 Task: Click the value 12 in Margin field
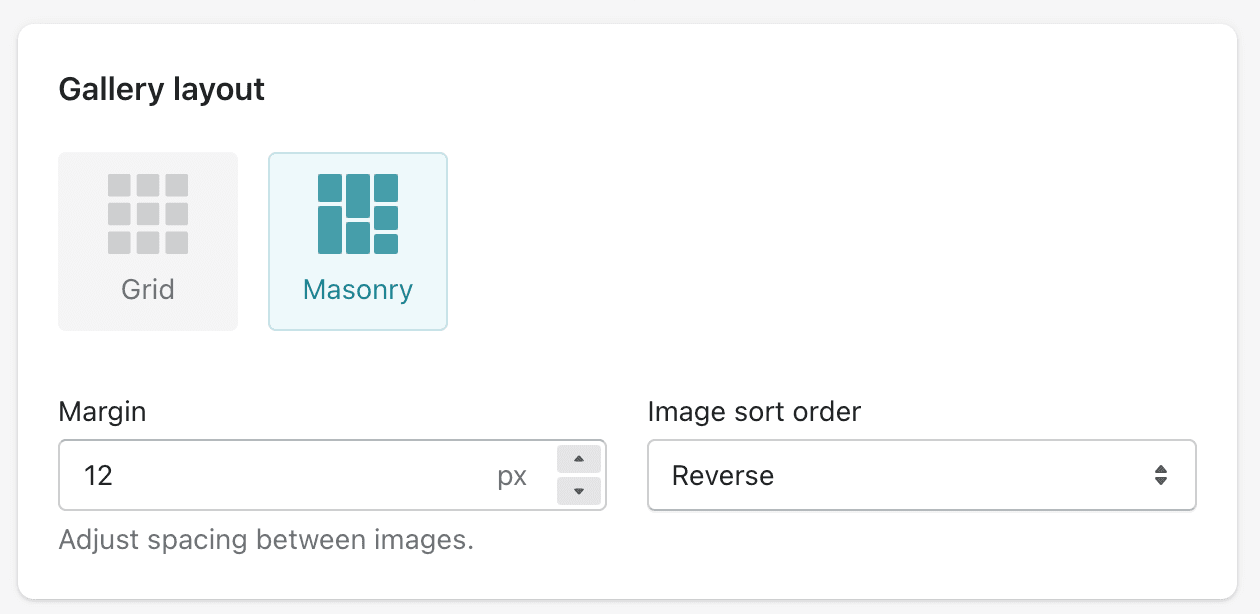click(x=98, y=476)
